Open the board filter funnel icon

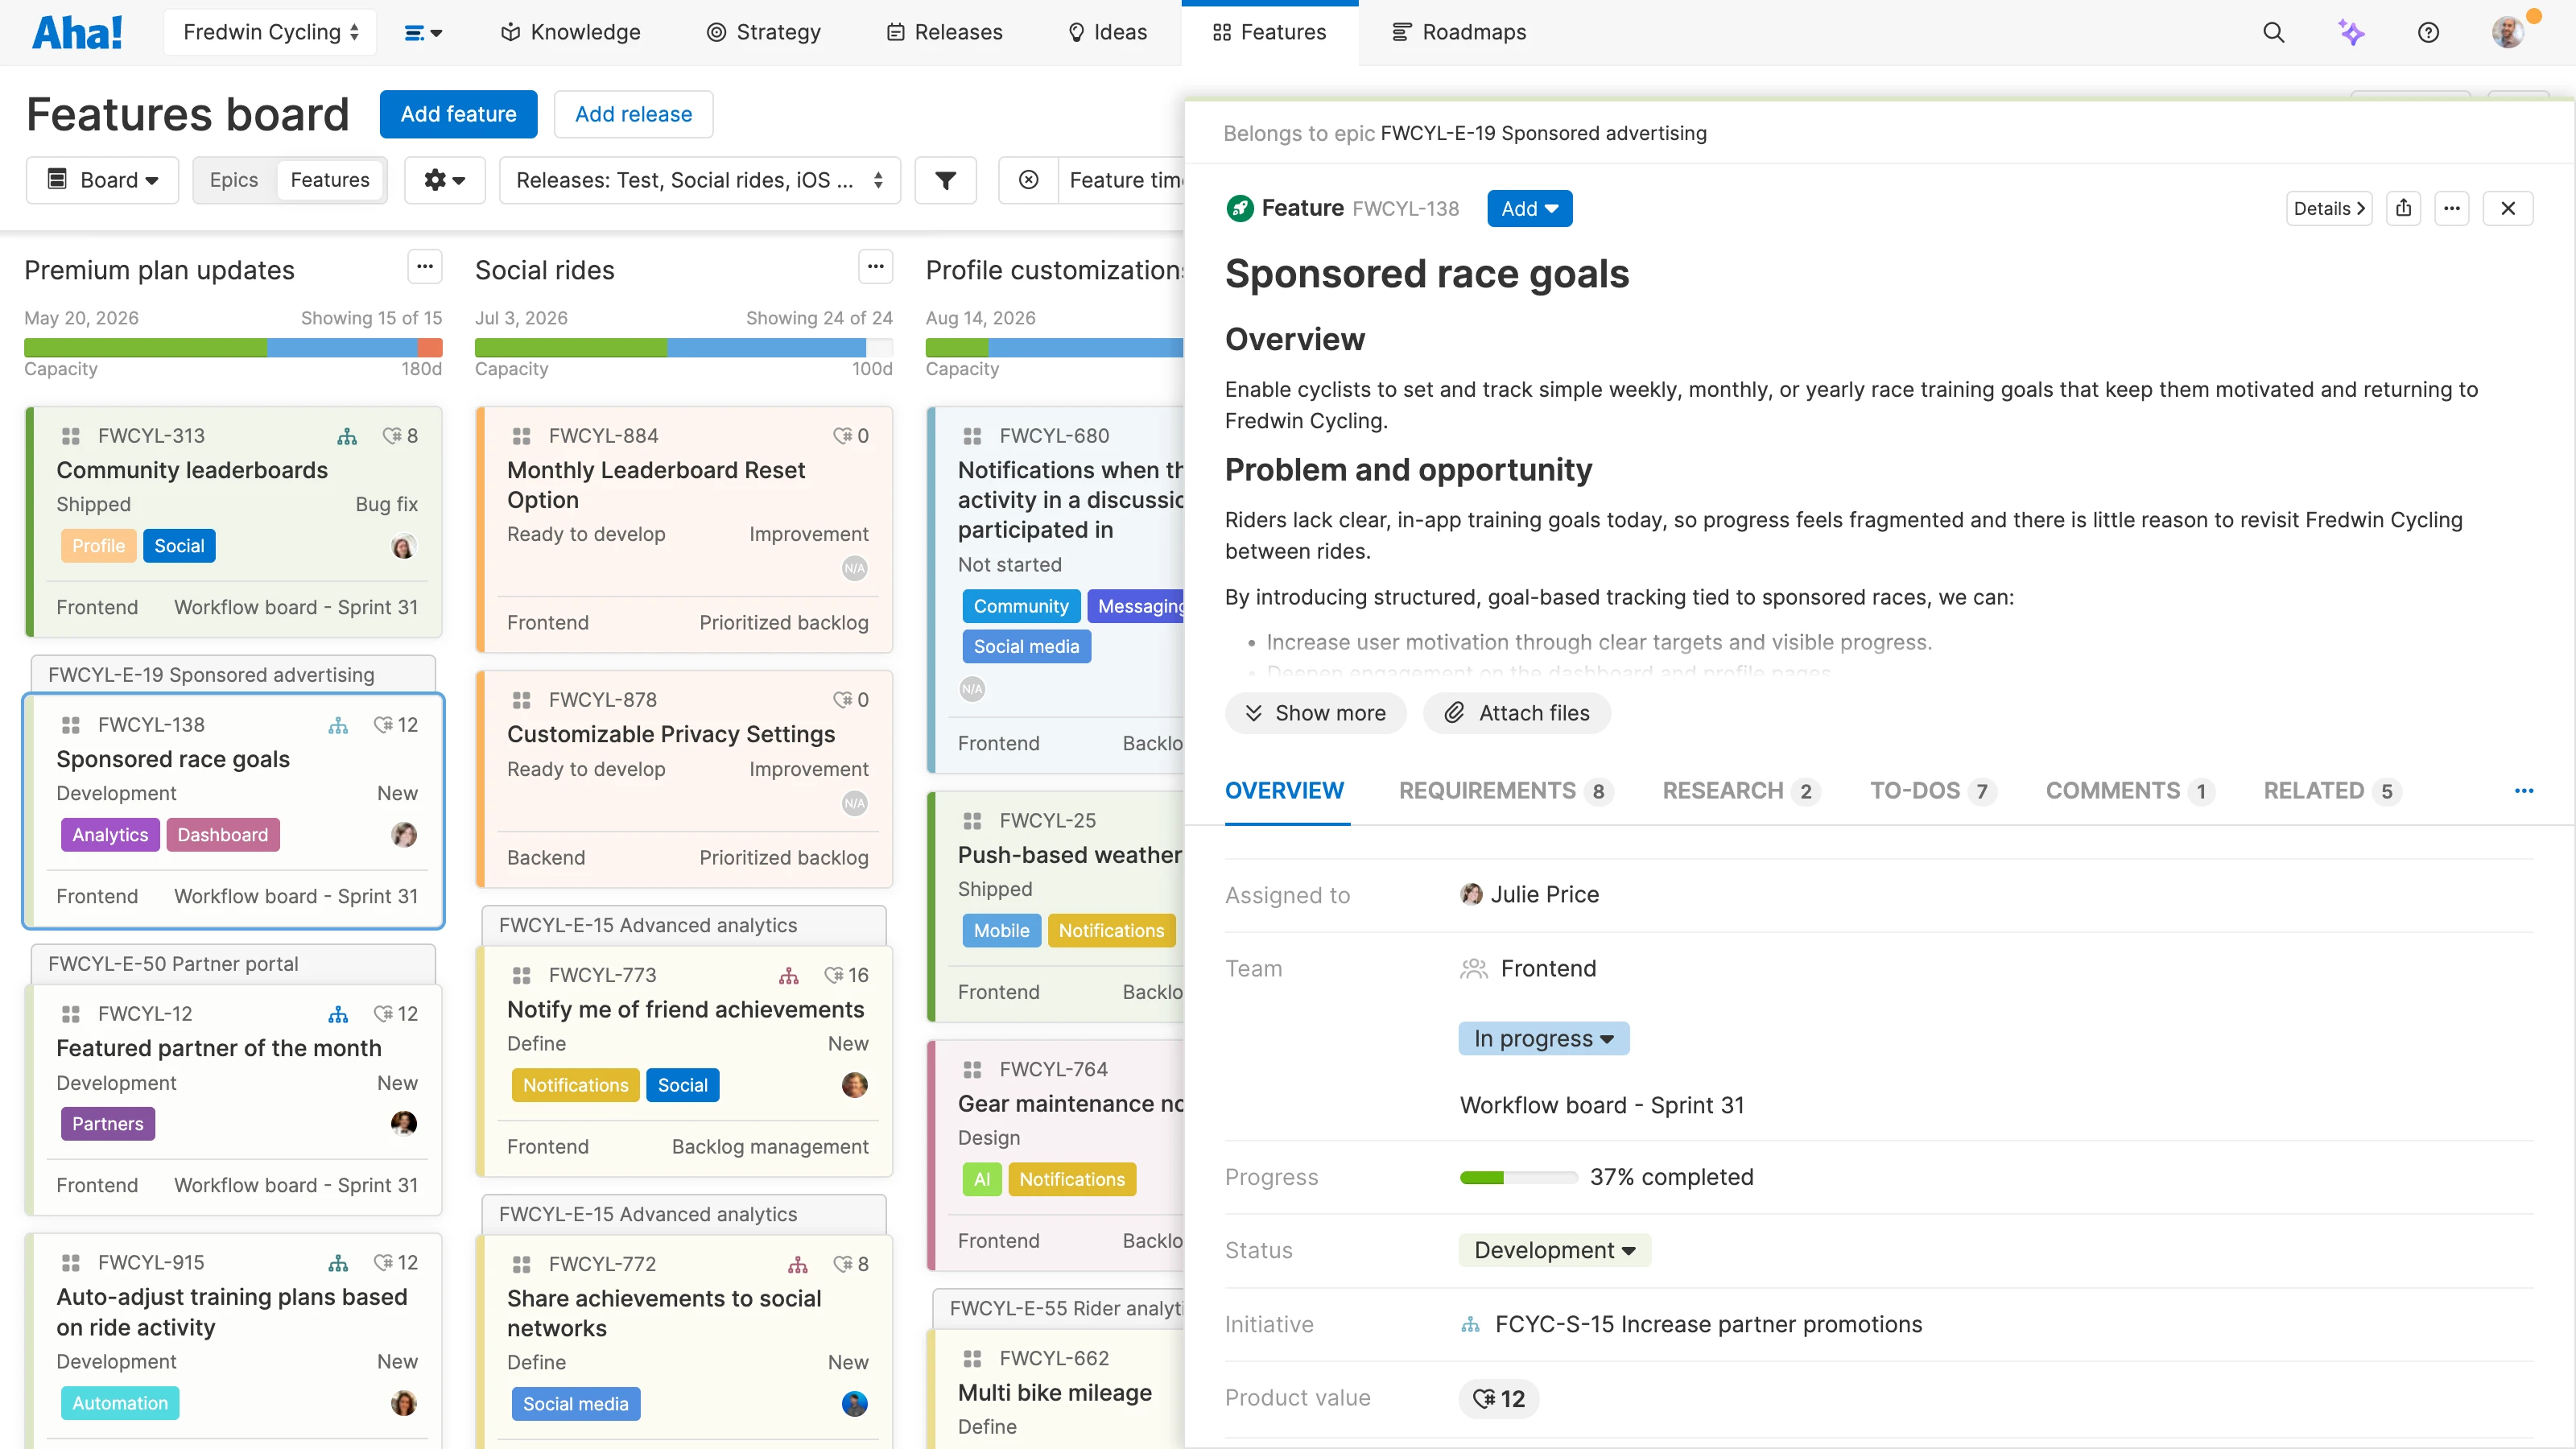pyautogui.click(x=945, y=180)
